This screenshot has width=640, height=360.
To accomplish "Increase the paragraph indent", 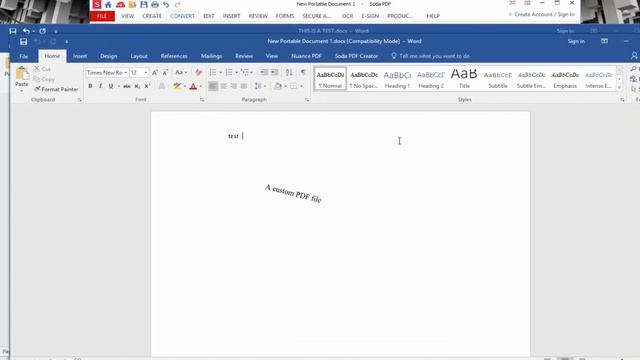I will pos(274,72).
